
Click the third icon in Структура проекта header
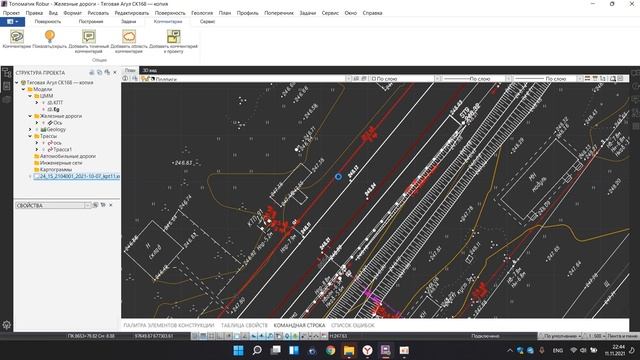tap(107, 72)
